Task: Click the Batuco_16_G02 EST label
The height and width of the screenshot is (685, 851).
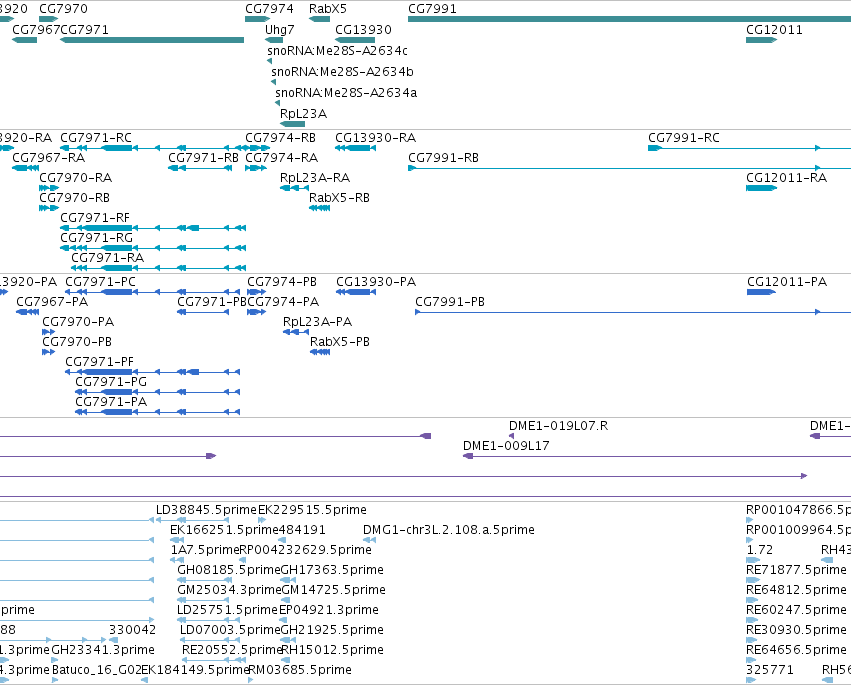Action: [97, 670]
